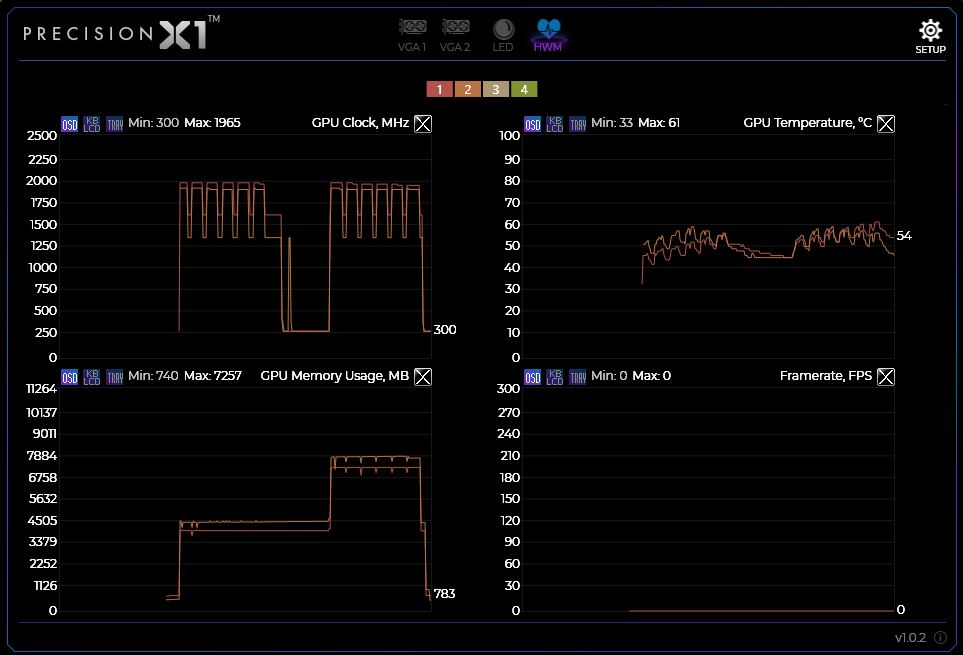Click the Min: 740 memory value
Image resolution: width=963 pixels, height=655 pixels.
click(154, 376)
